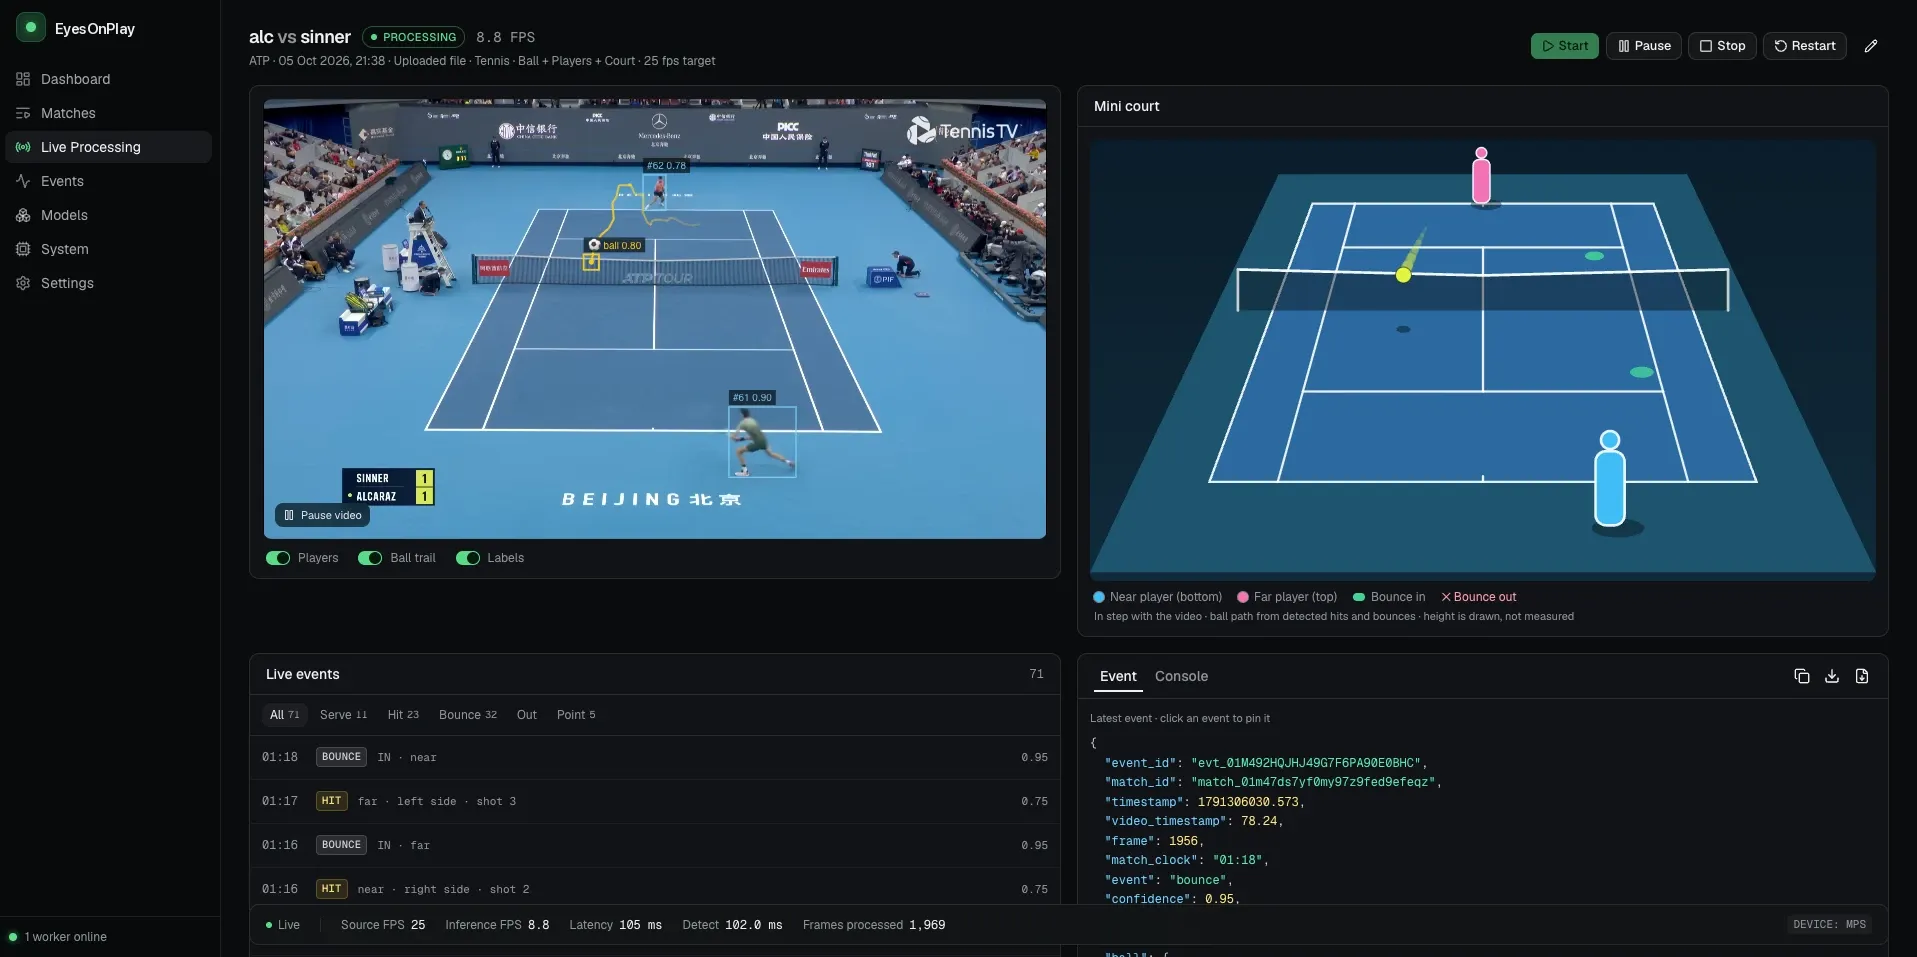Select the 01:16 HIT near shot 2 event
Screen dimensions: 1917x957
pos(655,888)
